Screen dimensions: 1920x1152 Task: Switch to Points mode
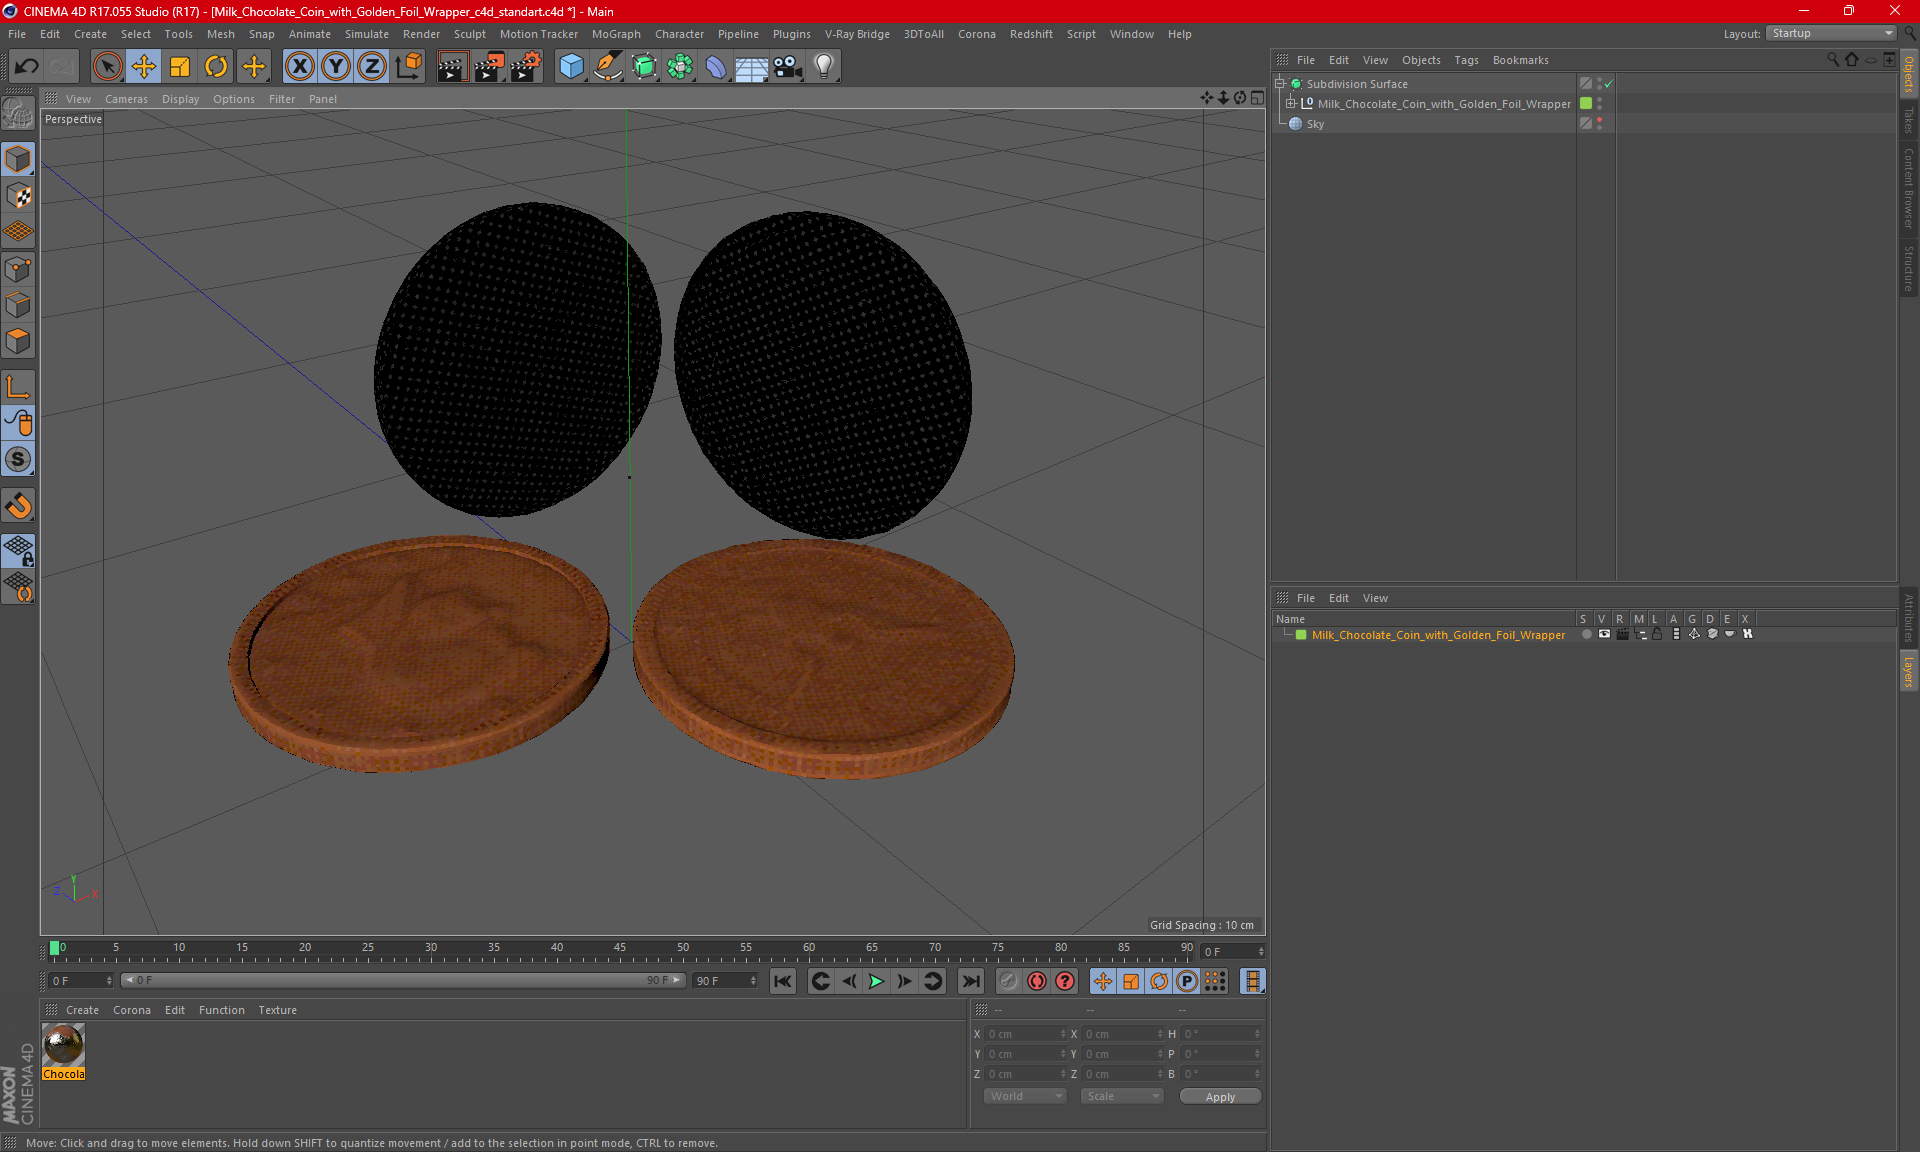click(18, 269)
